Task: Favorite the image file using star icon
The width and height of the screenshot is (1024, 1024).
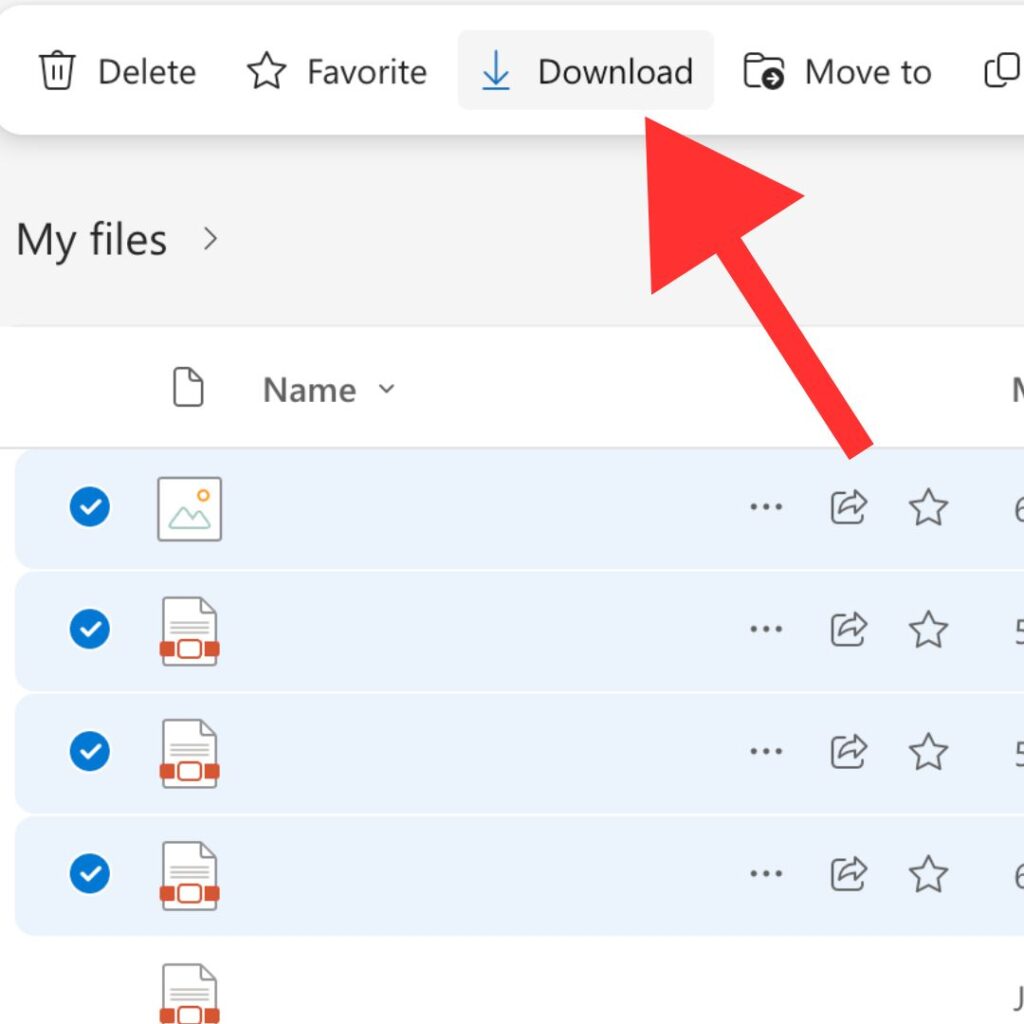Action: pos(928,508)
